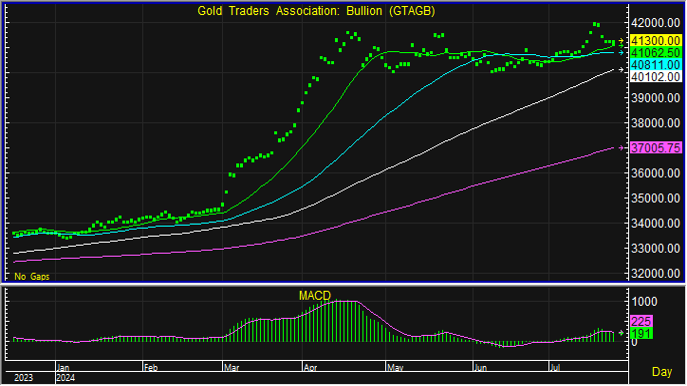The height and width of the screenshot is (386, 687).
Task: Click the Jan month label on time axis
Action: [x=63, y=368]
